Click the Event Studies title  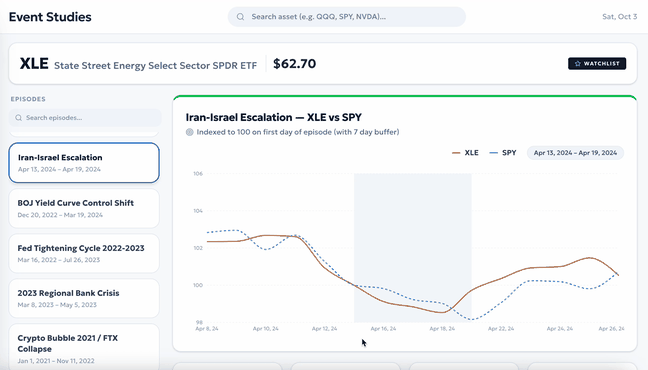pyautogui.click(x=50, y=17)
